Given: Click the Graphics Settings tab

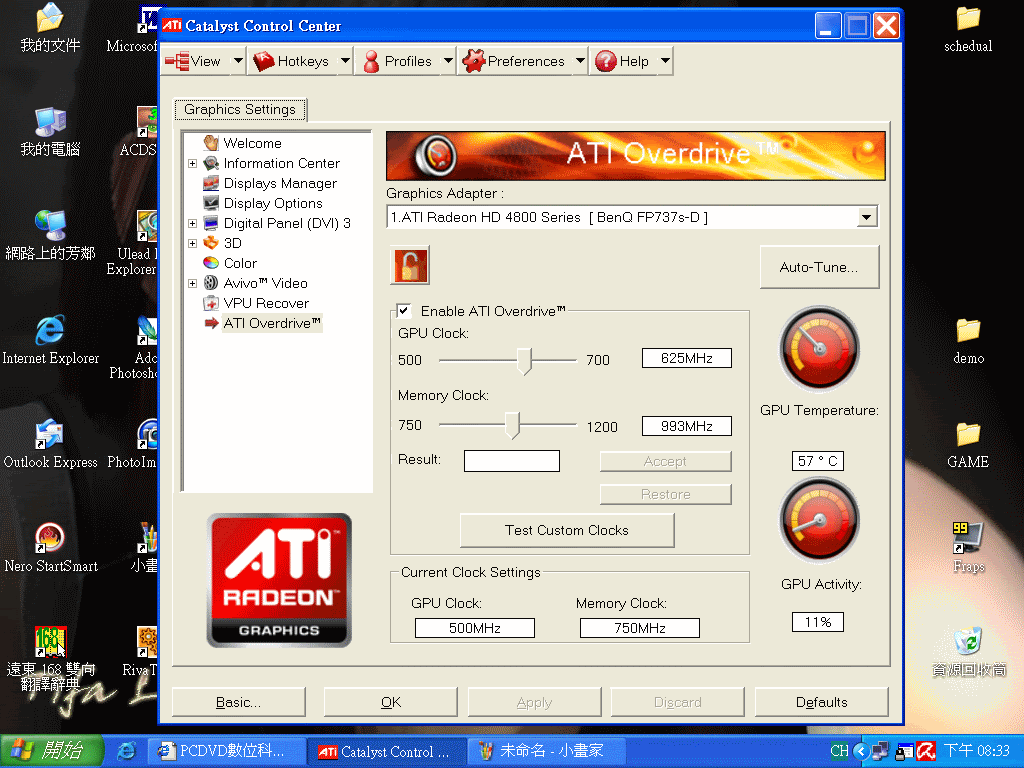Looking at the screenshot, I should [x=240, y=110].
